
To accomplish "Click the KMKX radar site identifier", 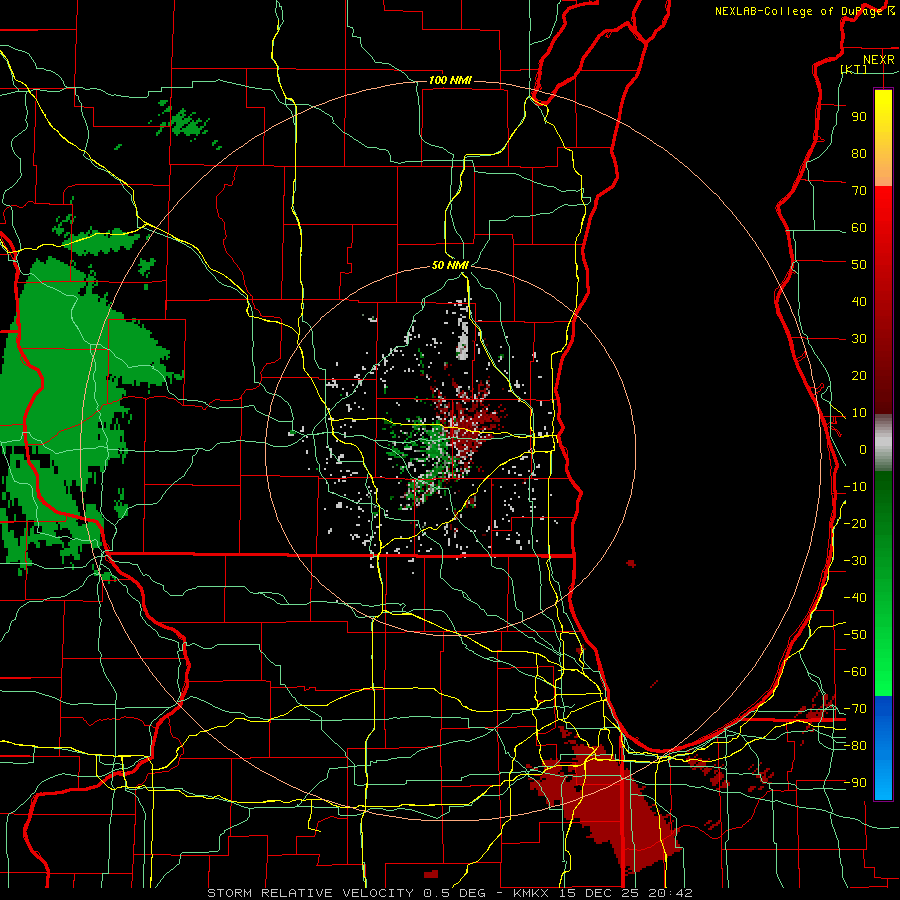I will tap(532, 893).
